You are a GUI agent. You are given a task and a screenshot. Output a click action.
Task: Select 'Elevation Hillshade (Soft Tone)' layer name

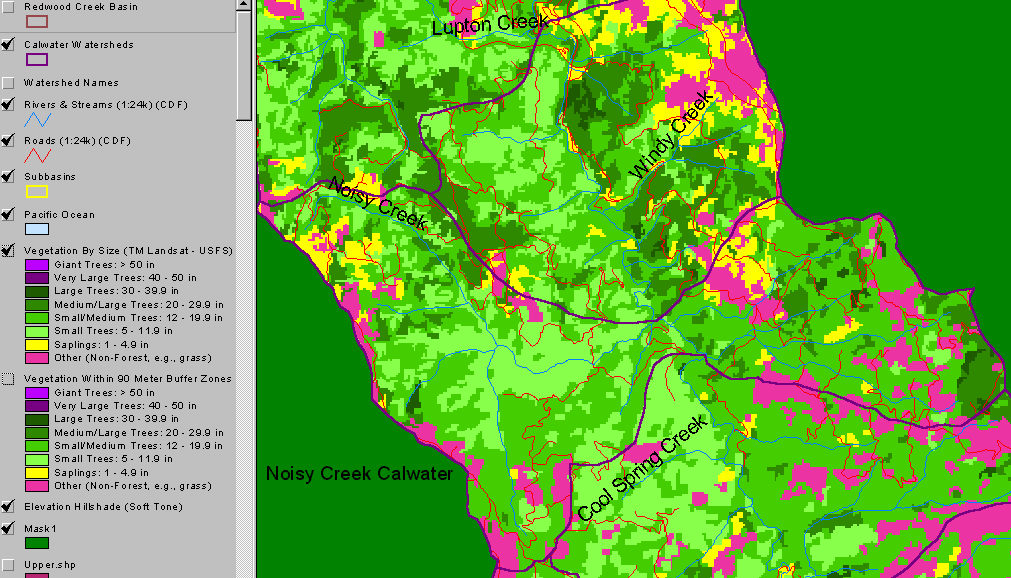point(103,507)
